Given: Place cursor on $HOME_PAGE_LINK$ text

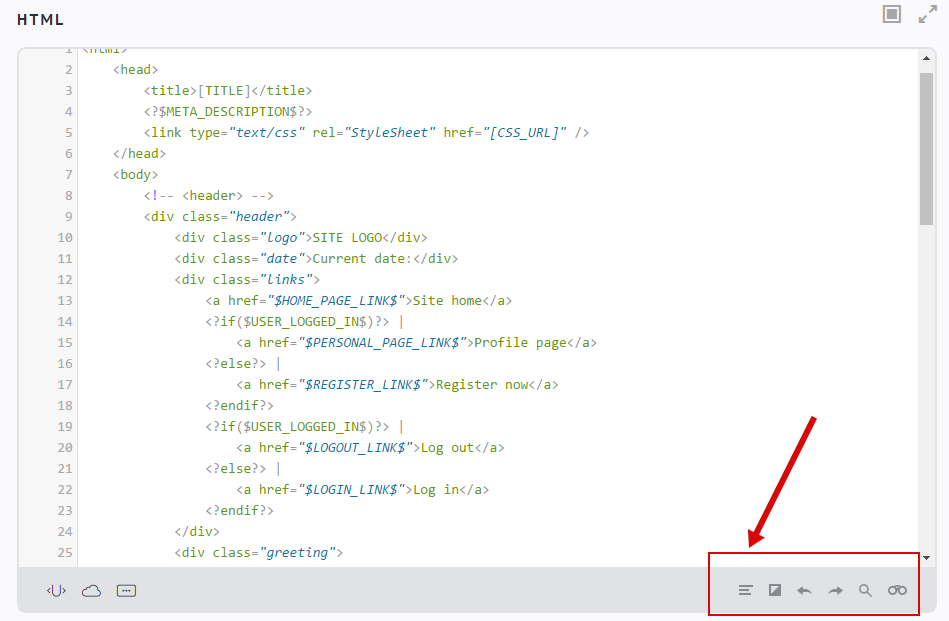Looking at the screenshot, I should tap(339, 300).
